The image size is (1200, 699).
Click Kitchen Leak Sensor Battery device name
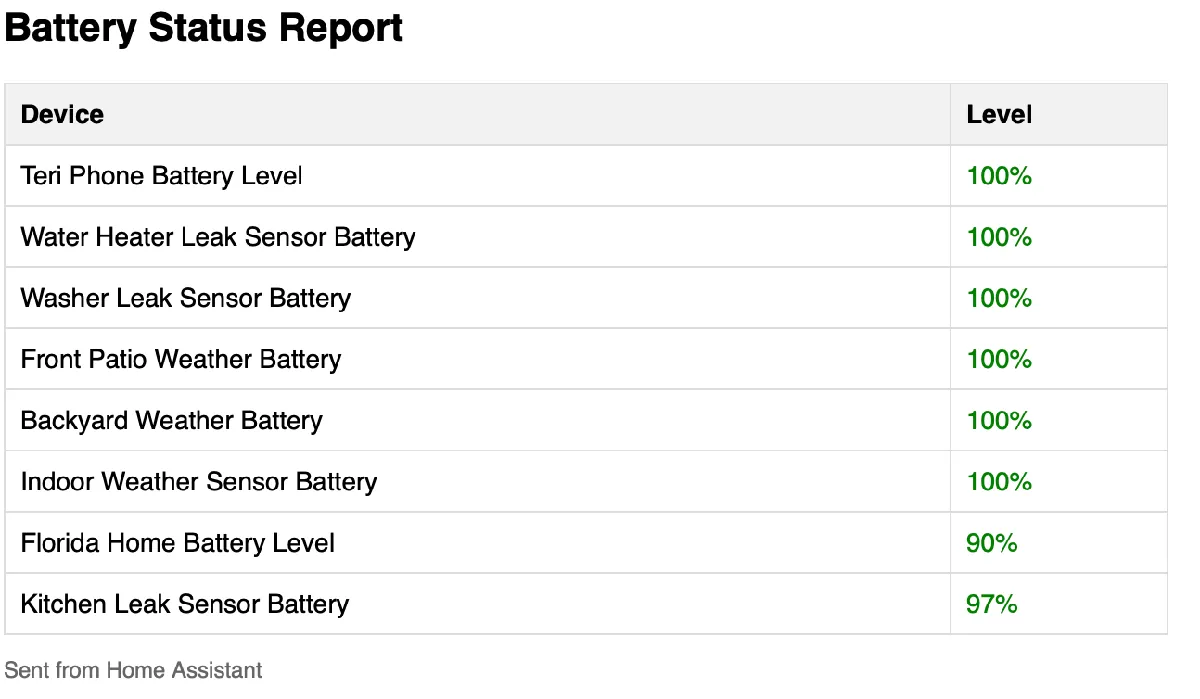click(x=185, y=604)
